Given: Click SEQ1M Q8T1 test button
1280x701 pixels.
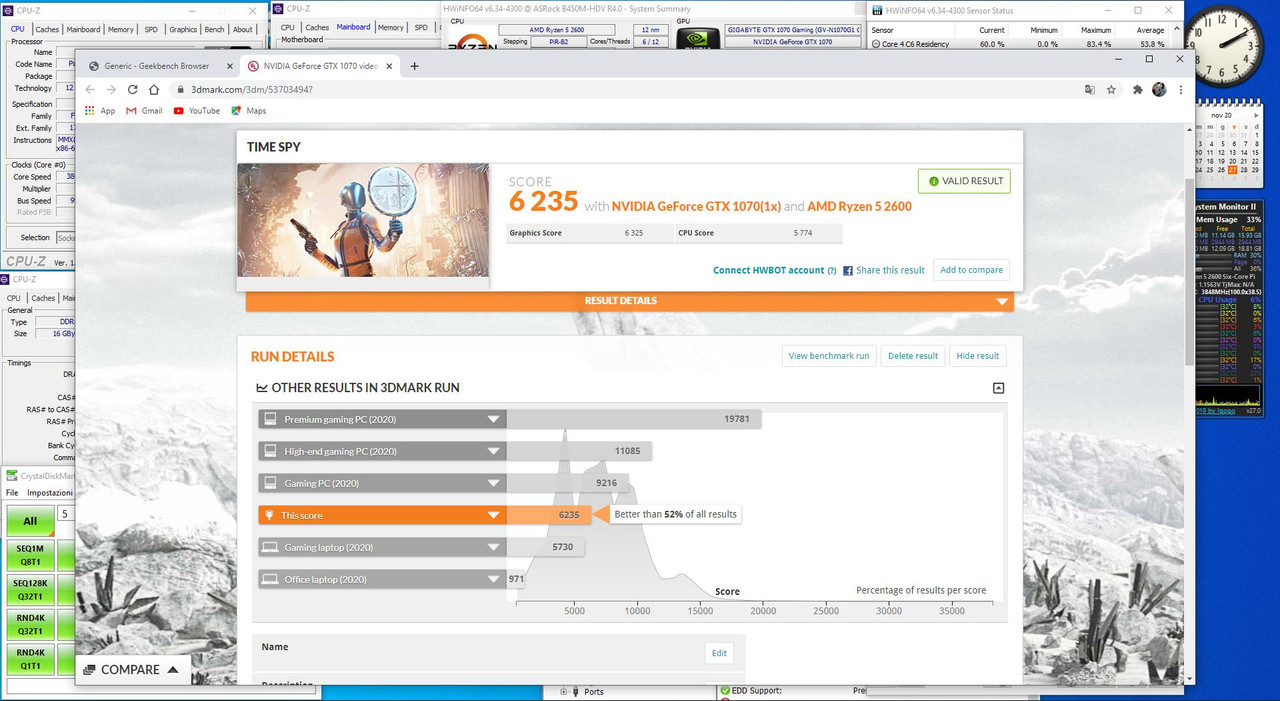Looking at the screenshot, I should (30, 555).
